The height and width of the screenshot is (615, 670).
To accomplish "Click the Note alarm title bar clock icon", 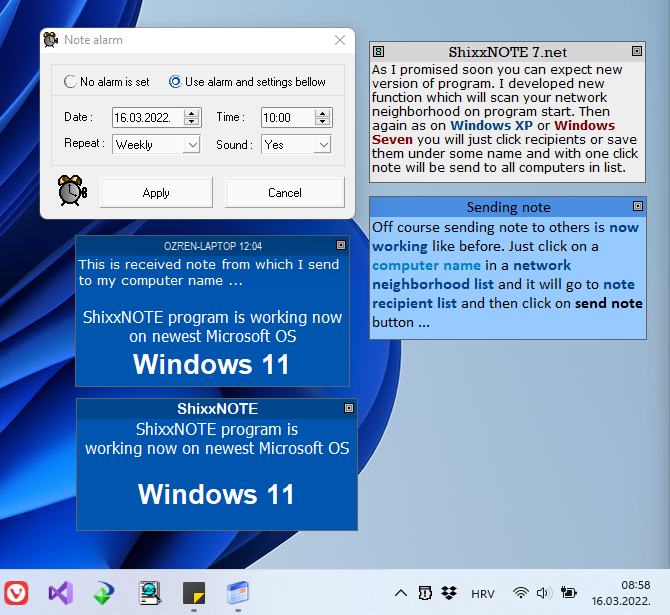I will pos(51,40).
